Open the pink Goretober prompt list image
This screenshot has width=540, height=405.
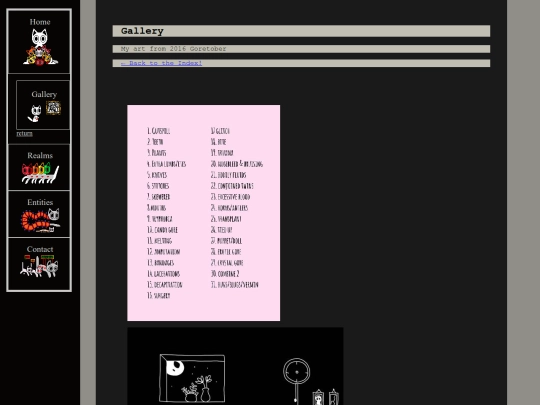[204, 213]
